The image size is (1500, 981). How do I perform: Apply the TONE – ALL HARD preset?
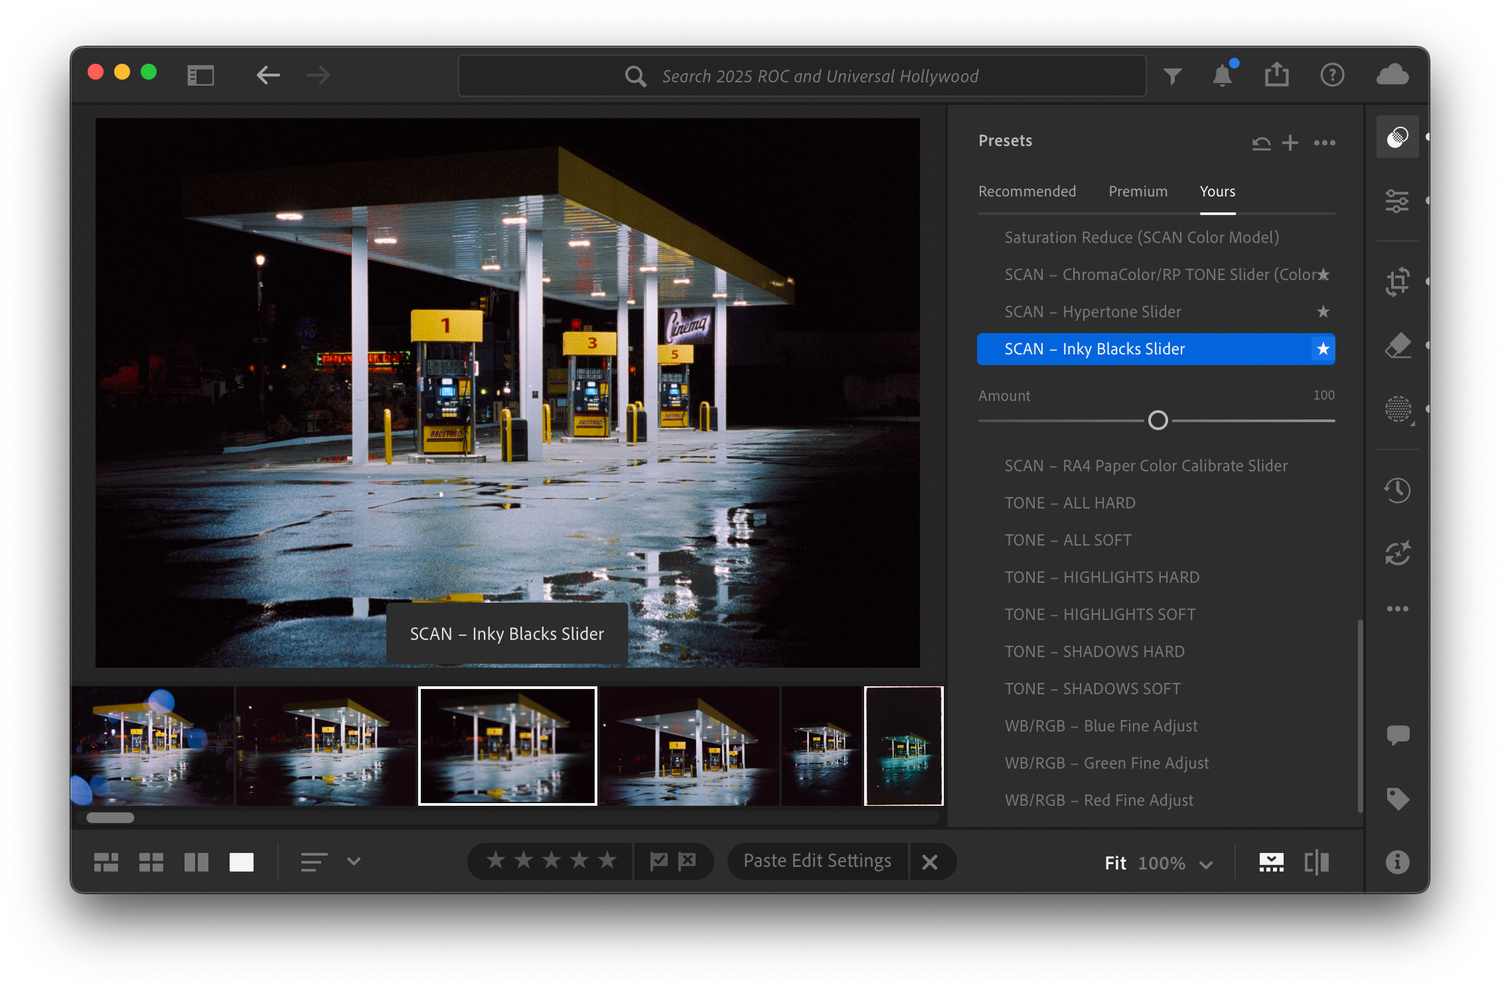click(x=1069, y=503)
